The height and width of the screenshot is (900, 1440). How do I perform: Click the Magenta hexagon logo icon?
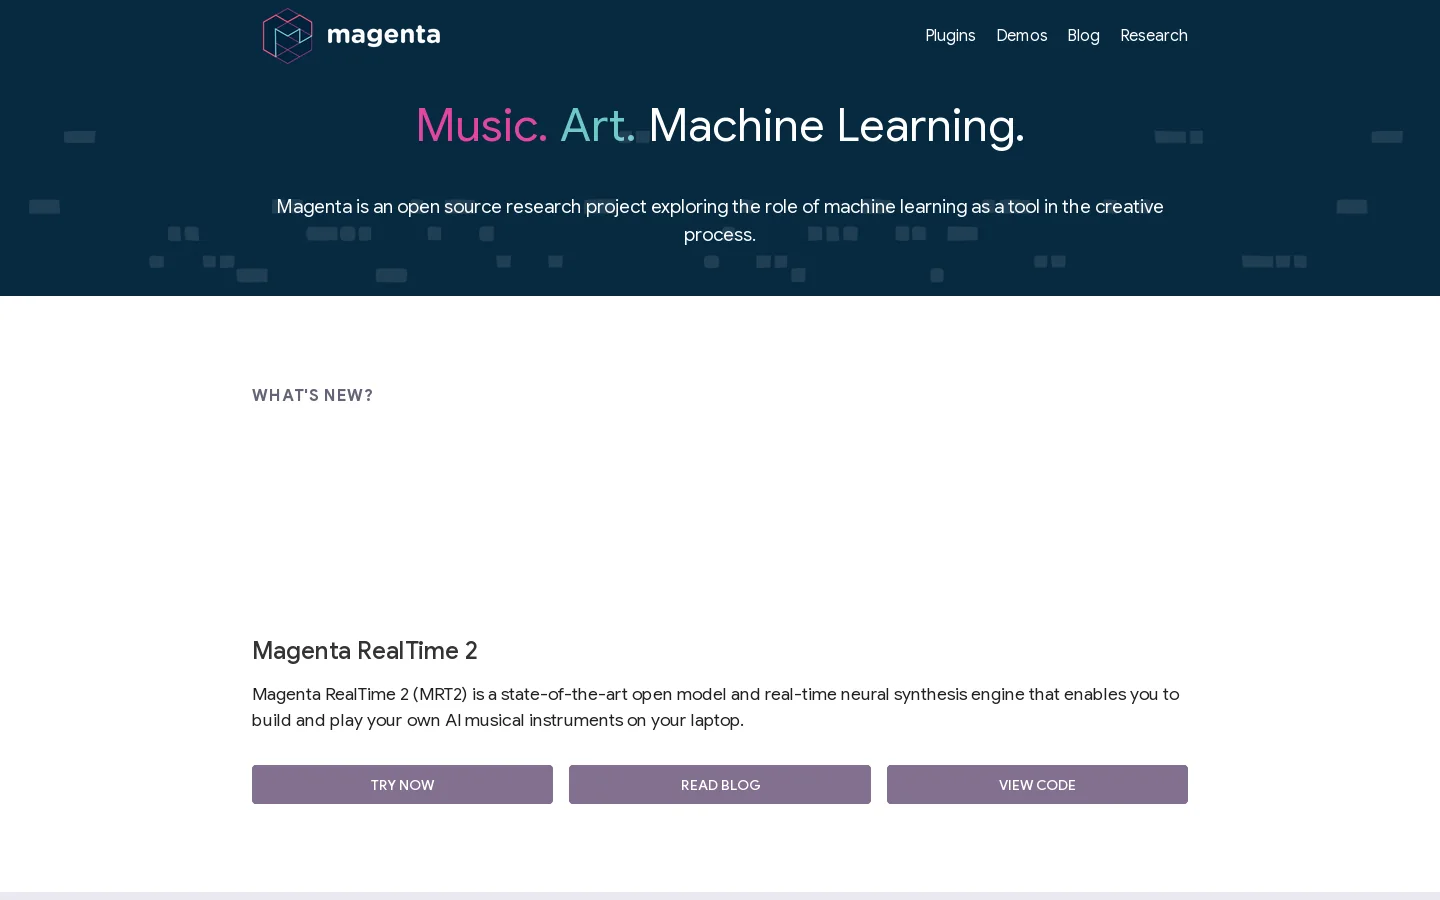[288, 36]
